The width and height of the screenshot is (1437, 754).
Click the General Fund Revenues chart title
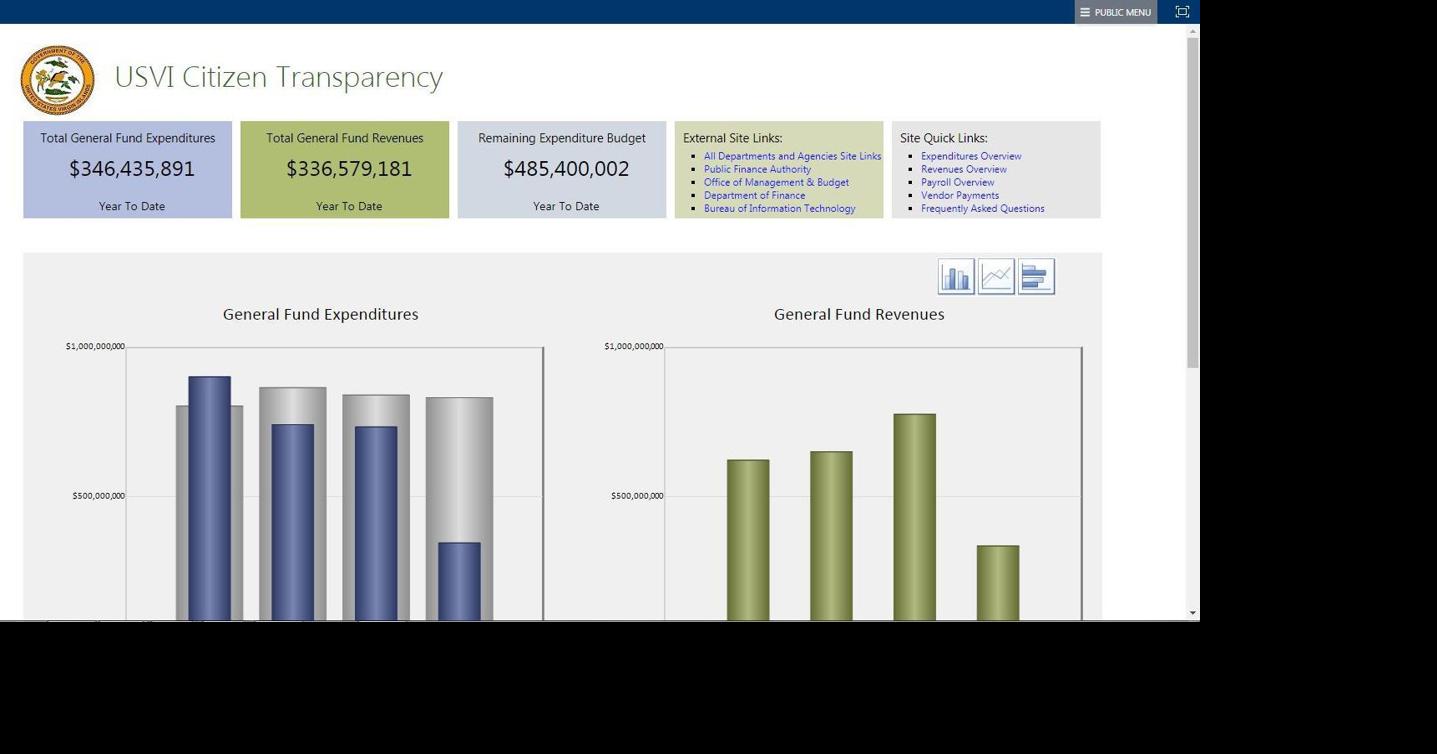point(859,314)
